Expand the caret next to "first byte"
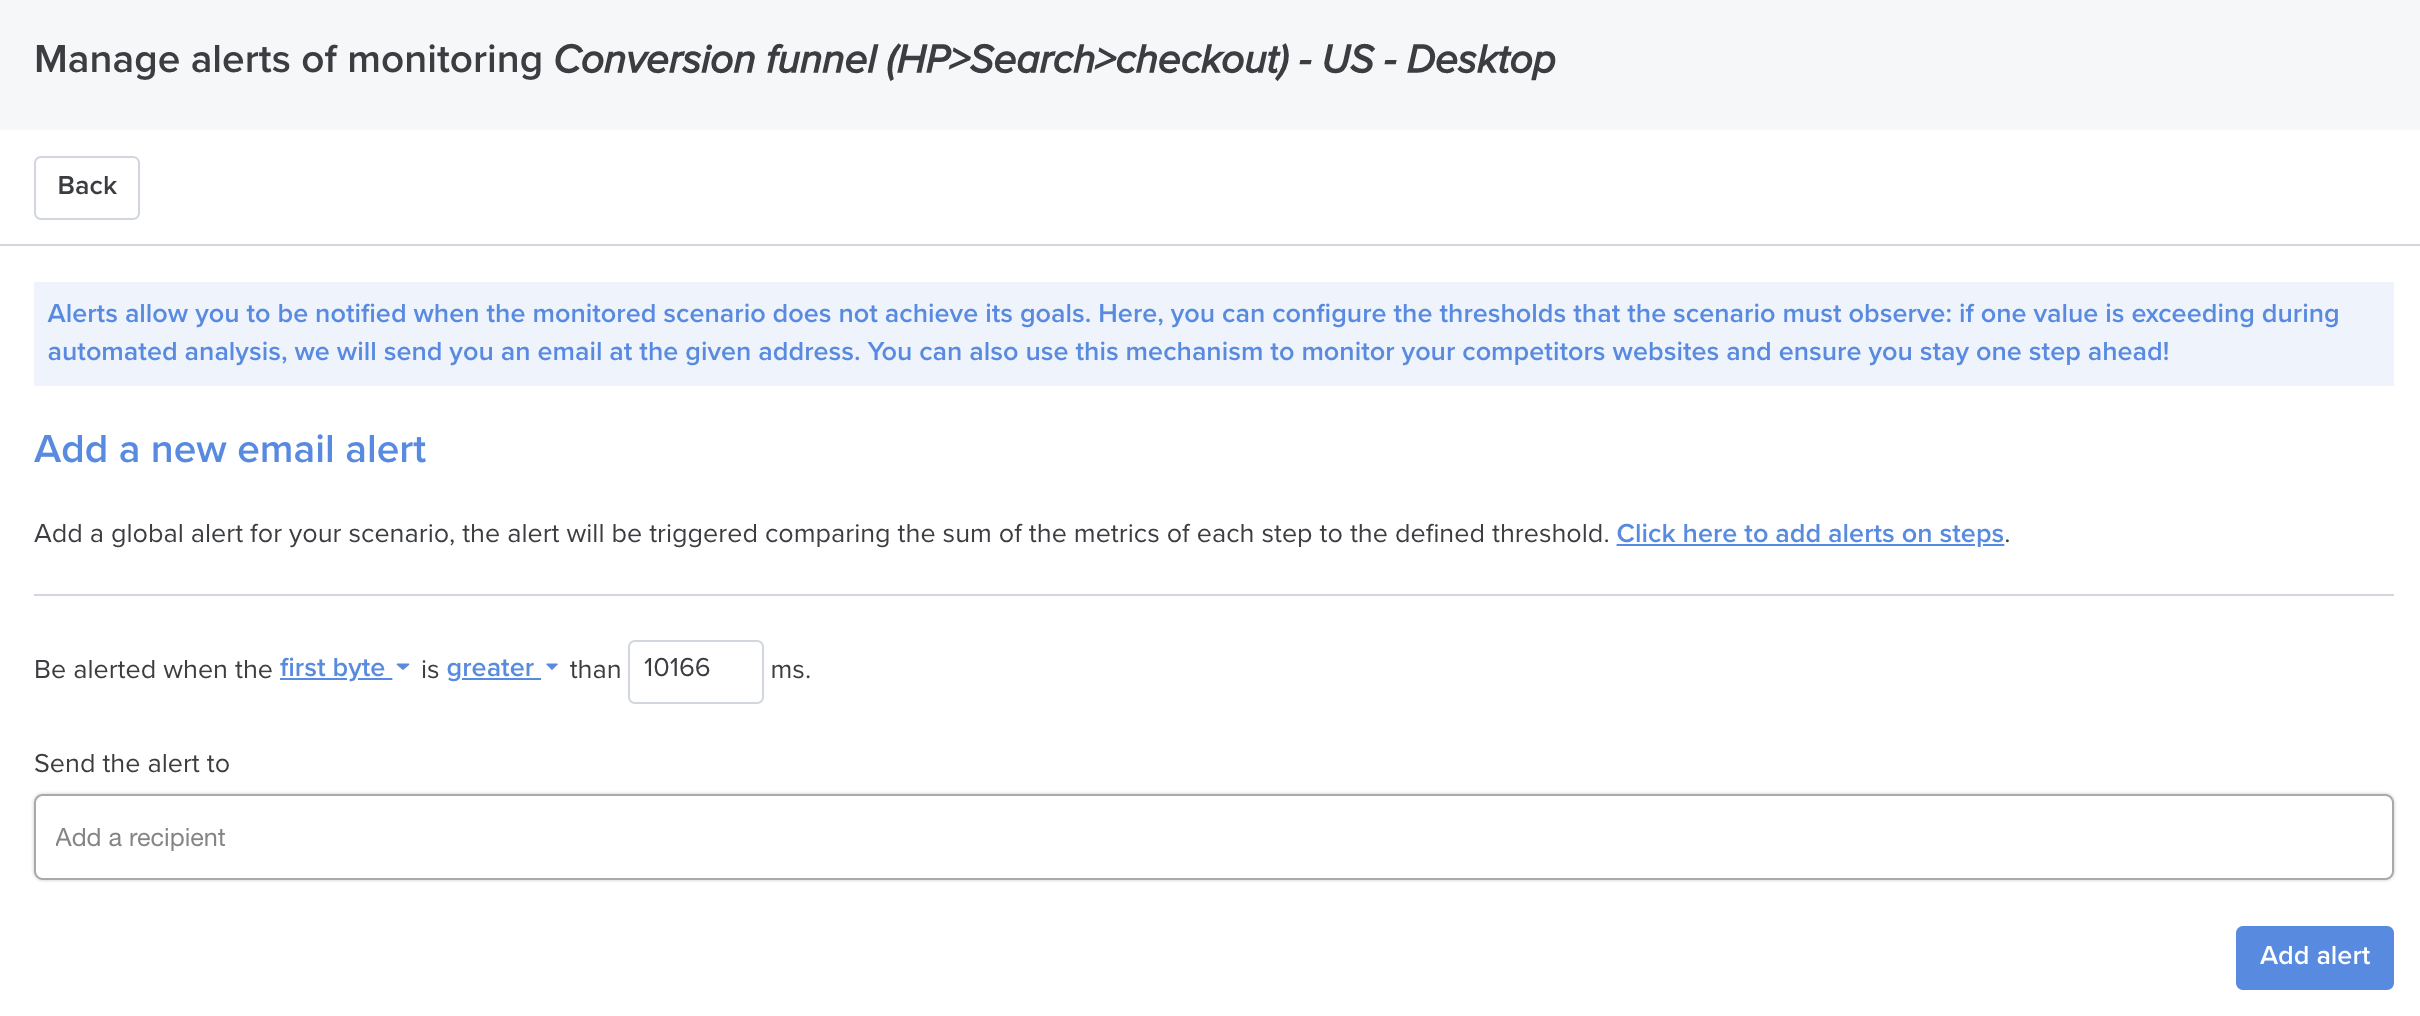2420x1016 pixels. tap(403, 668)
